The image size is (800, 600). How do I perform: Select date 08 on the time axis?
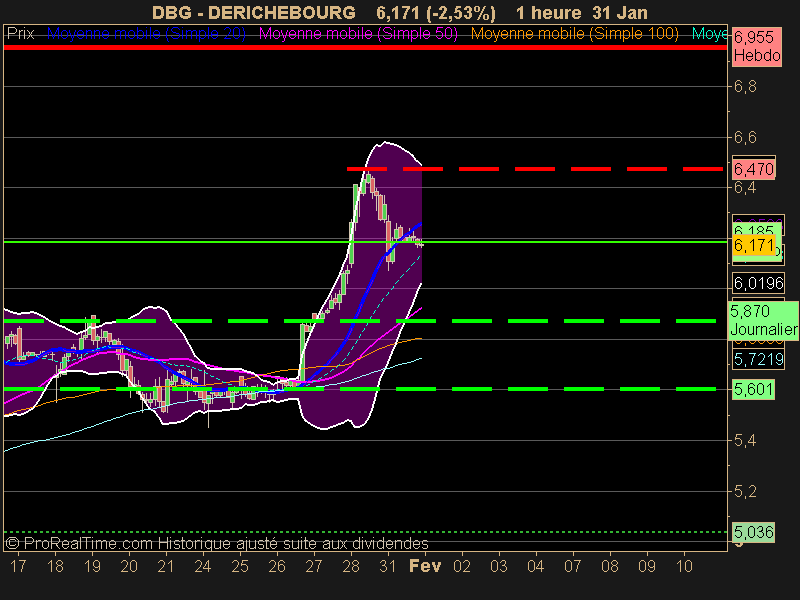tap(610, 566)
